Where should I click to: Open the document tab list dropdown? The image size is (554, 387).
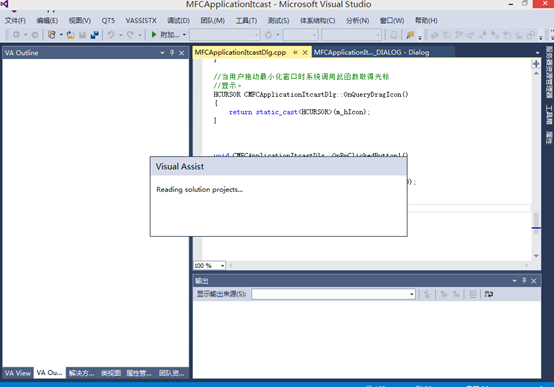click(x=537, y=53)
